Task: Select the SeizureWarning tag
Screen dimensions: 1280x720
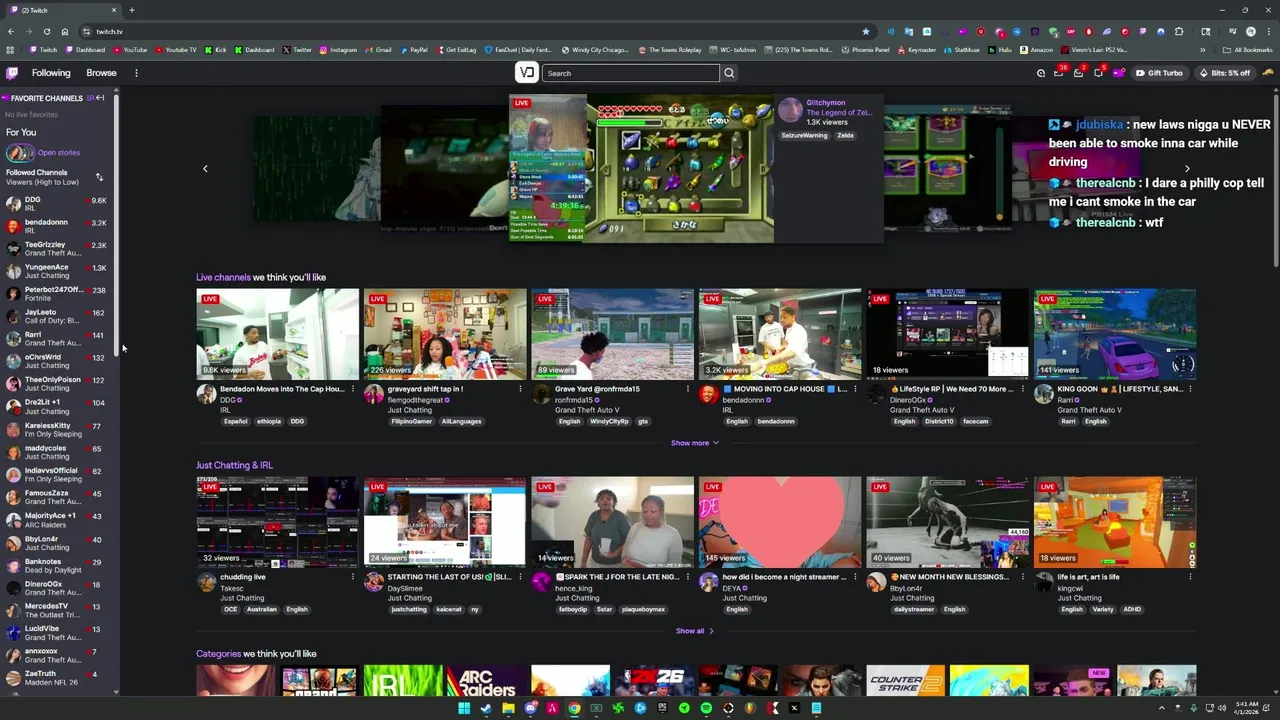Action: 804,135
